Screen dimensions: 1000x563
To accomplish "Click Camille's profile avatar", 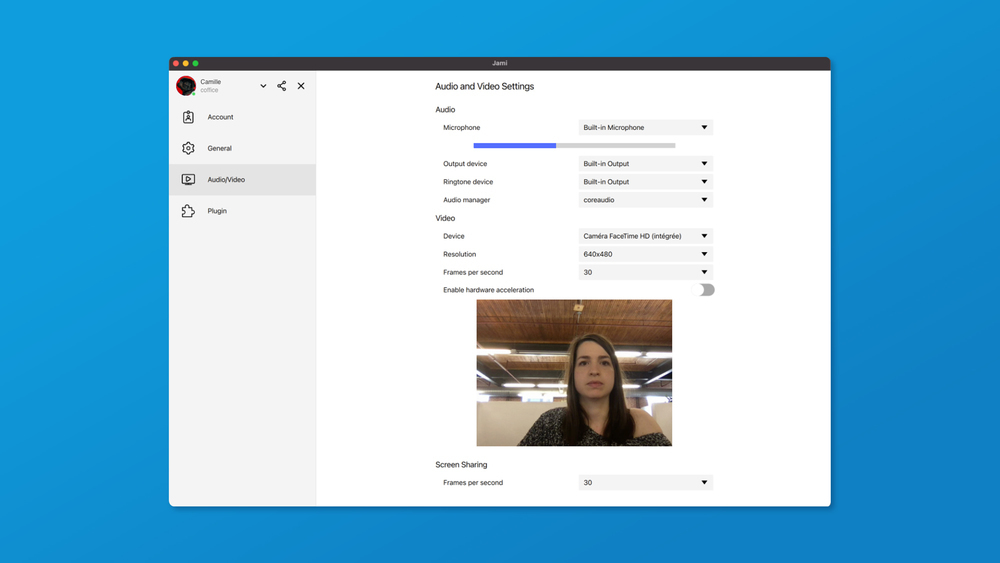I will pyautogui.click(x=186, y=85).
